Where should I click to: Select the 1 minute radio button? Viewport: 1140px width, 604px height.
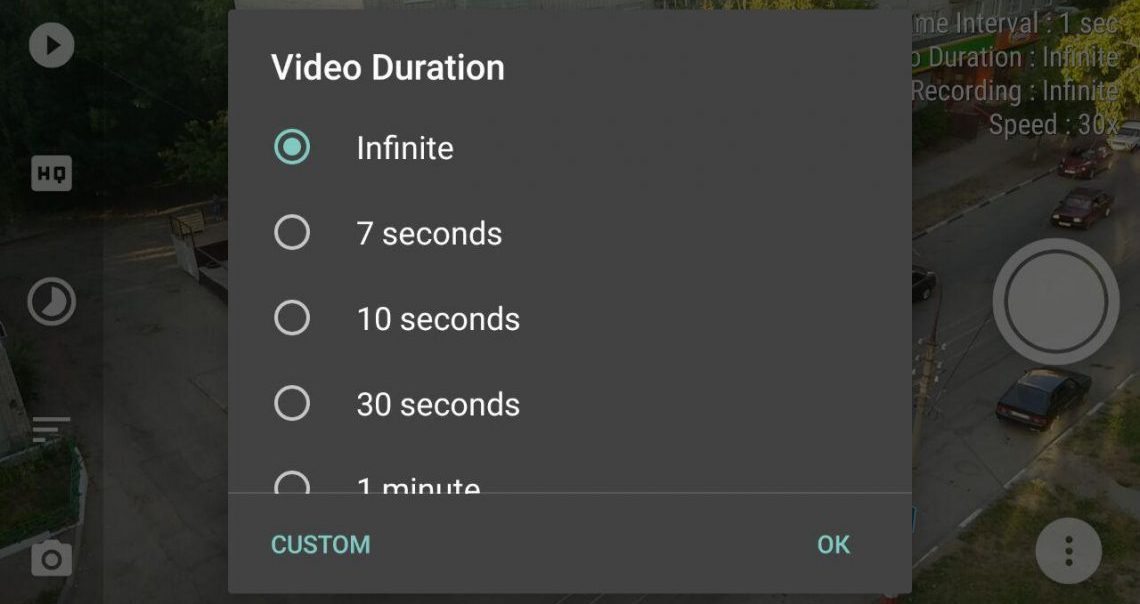pos(292,485)
